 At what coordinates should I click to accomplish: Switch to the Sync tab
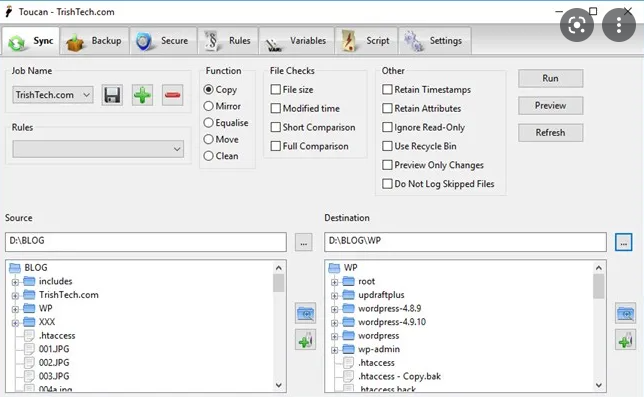pos(31,41)
